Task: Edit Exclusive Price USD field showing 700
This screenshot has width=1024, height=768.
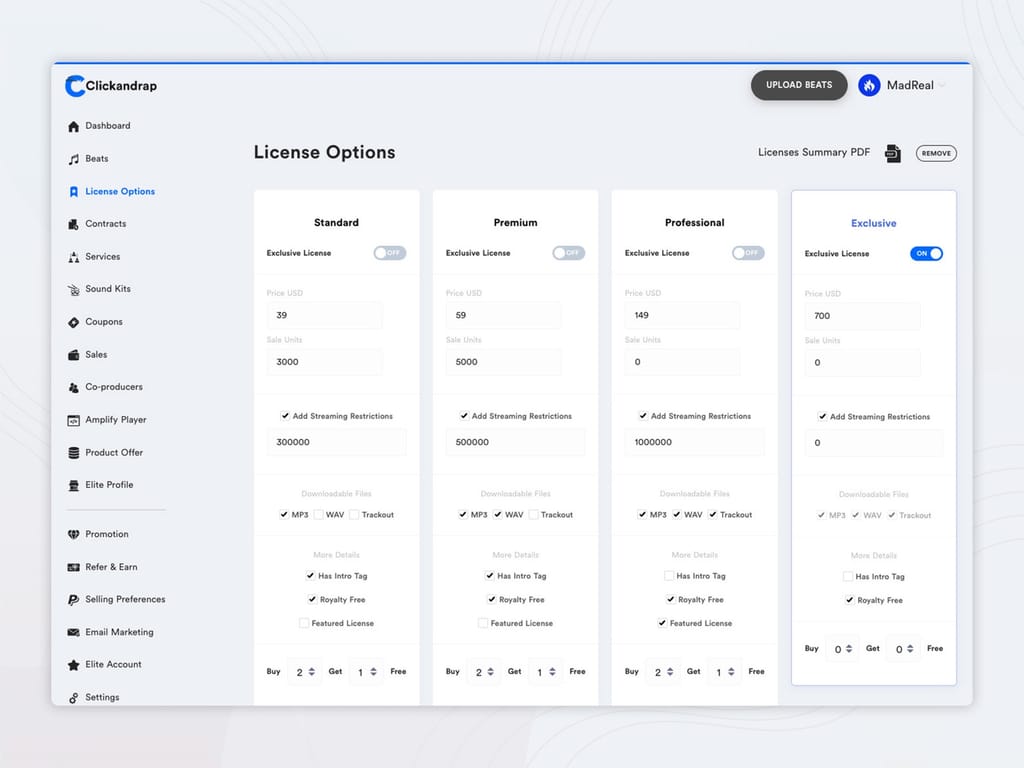Action: click(863, 316)
